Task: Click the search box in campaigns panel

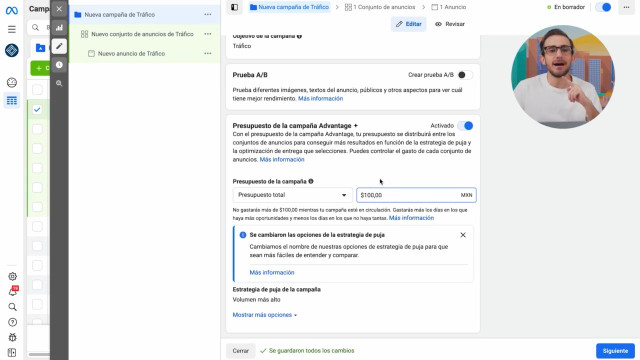Action: point(39,27)
